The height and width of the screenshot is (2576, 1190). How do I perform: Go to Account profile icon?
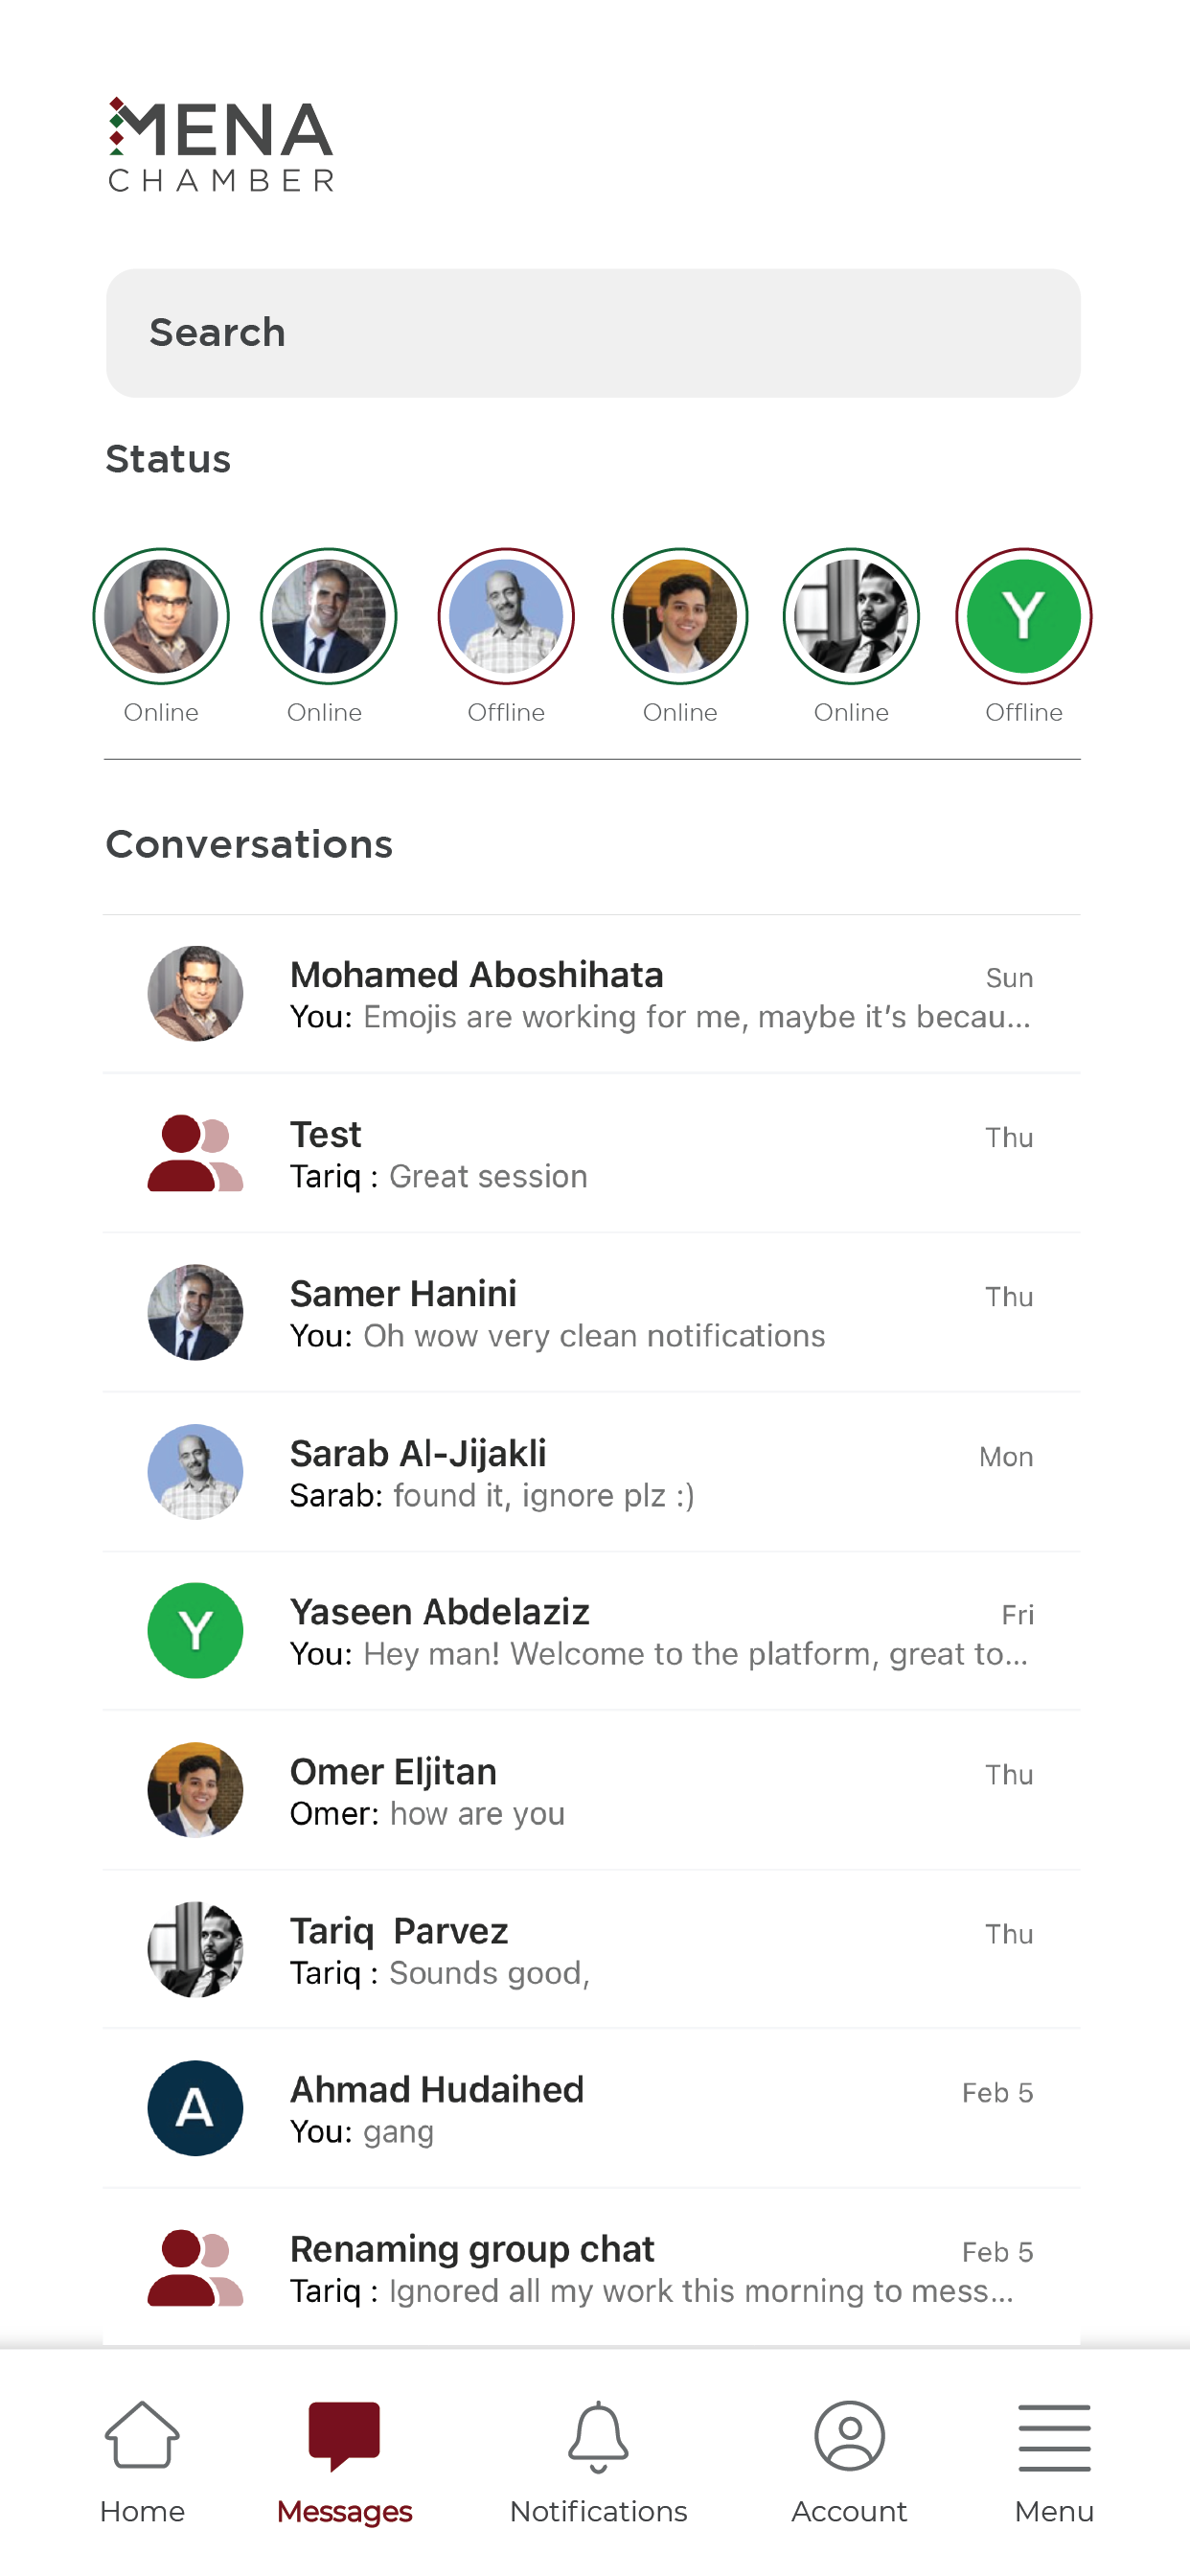pos(849,2436)
